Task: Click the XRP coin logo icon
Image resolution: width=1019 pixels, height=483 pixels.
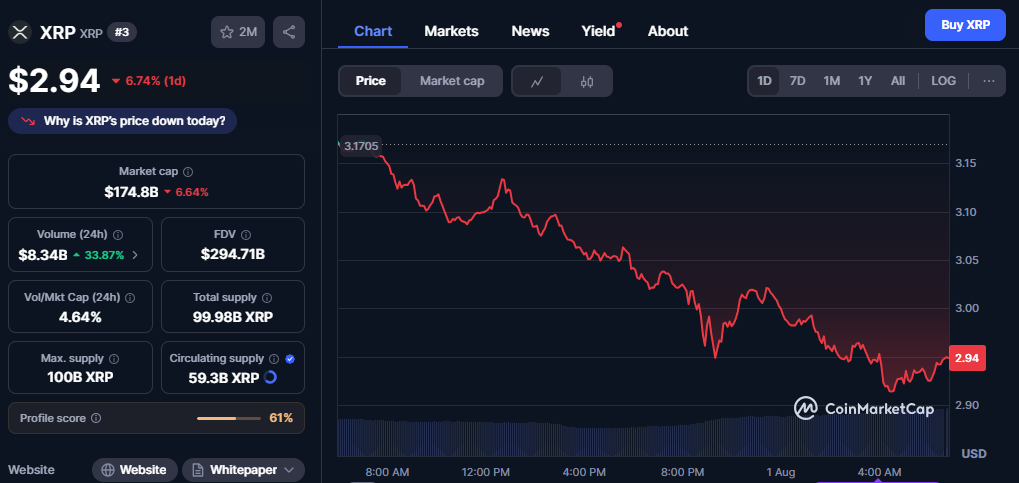Action: [x=20, y=32]
